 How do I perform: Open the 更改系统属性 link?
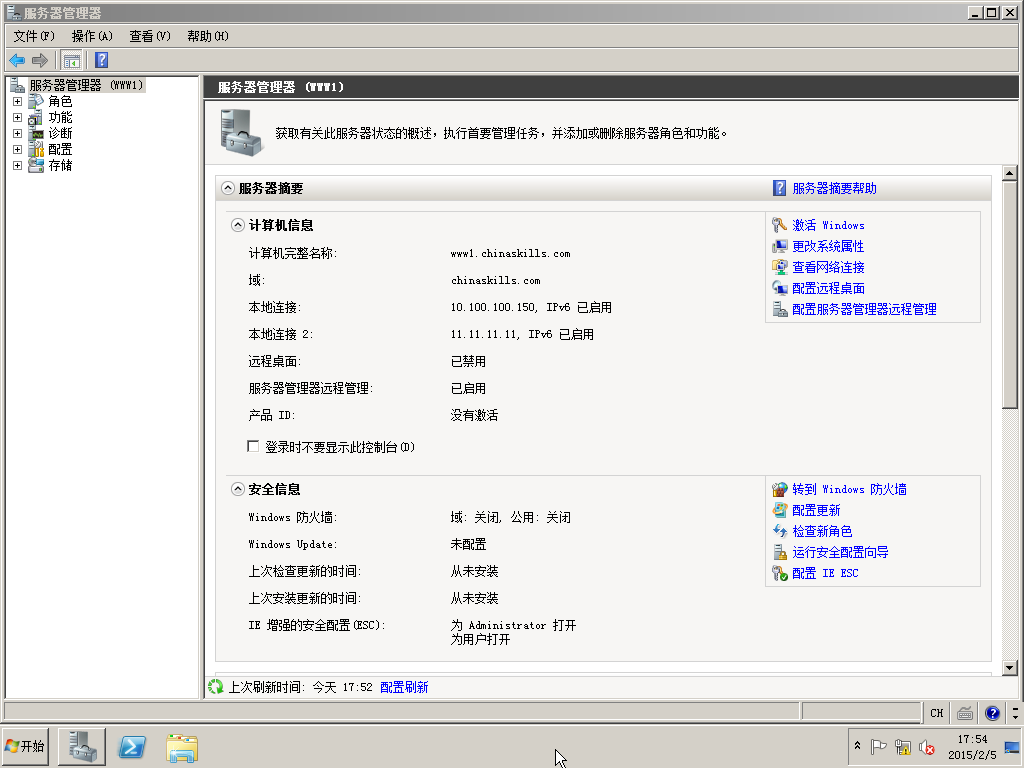tap(828, 246)
